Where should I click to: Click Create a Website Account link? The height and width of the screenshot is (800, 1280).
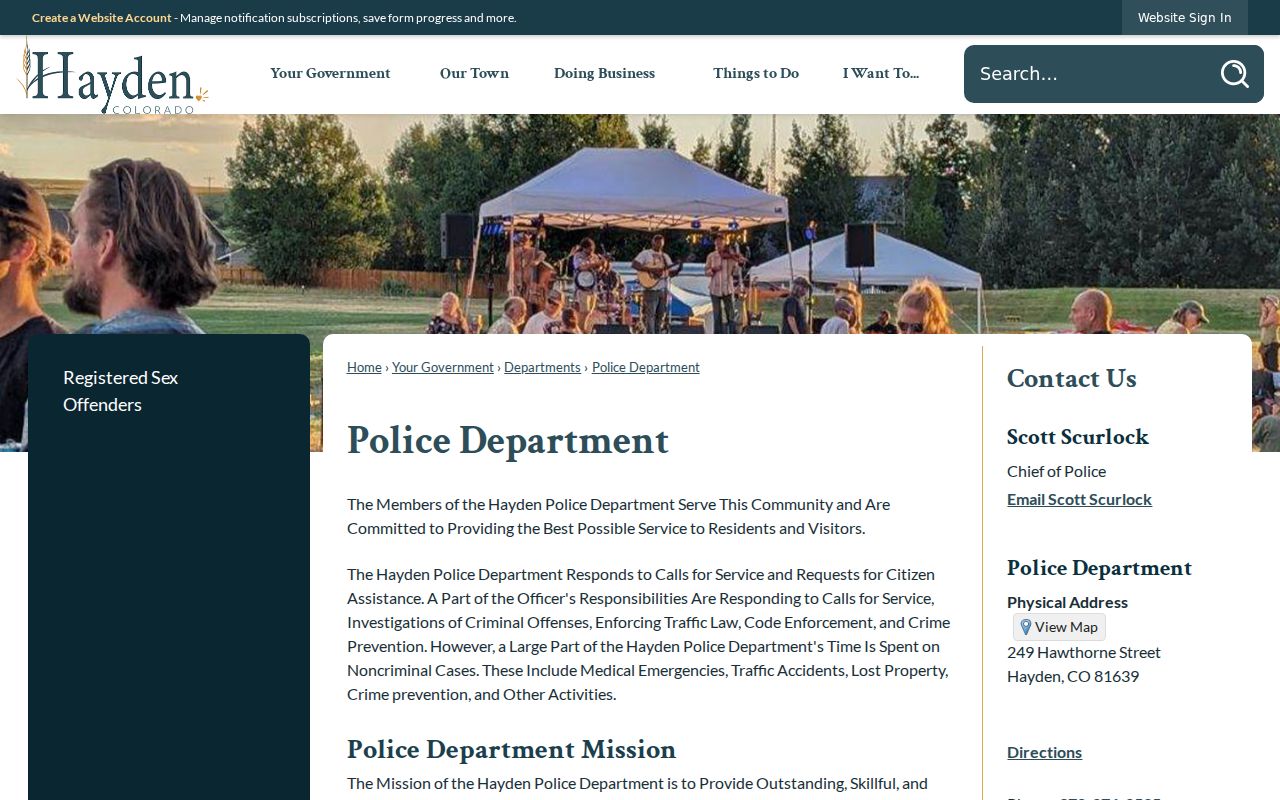102,18
